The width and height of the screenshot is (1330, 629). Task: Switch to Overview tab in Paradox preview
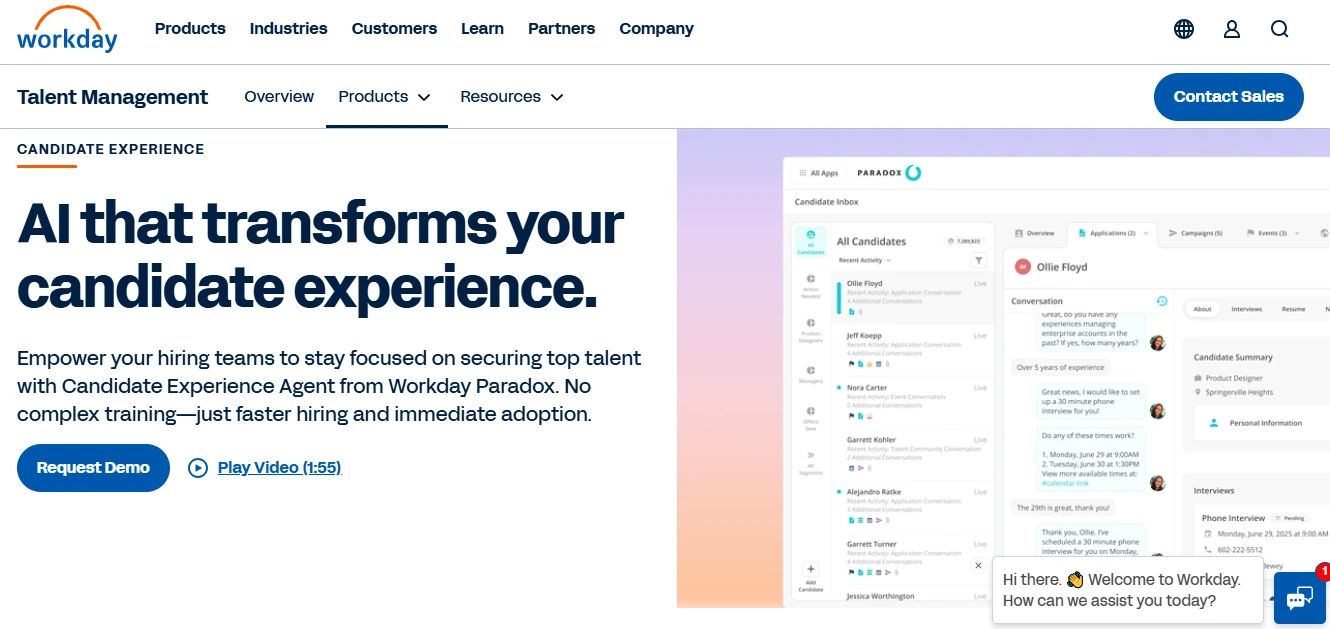(x=1034, y=233)
